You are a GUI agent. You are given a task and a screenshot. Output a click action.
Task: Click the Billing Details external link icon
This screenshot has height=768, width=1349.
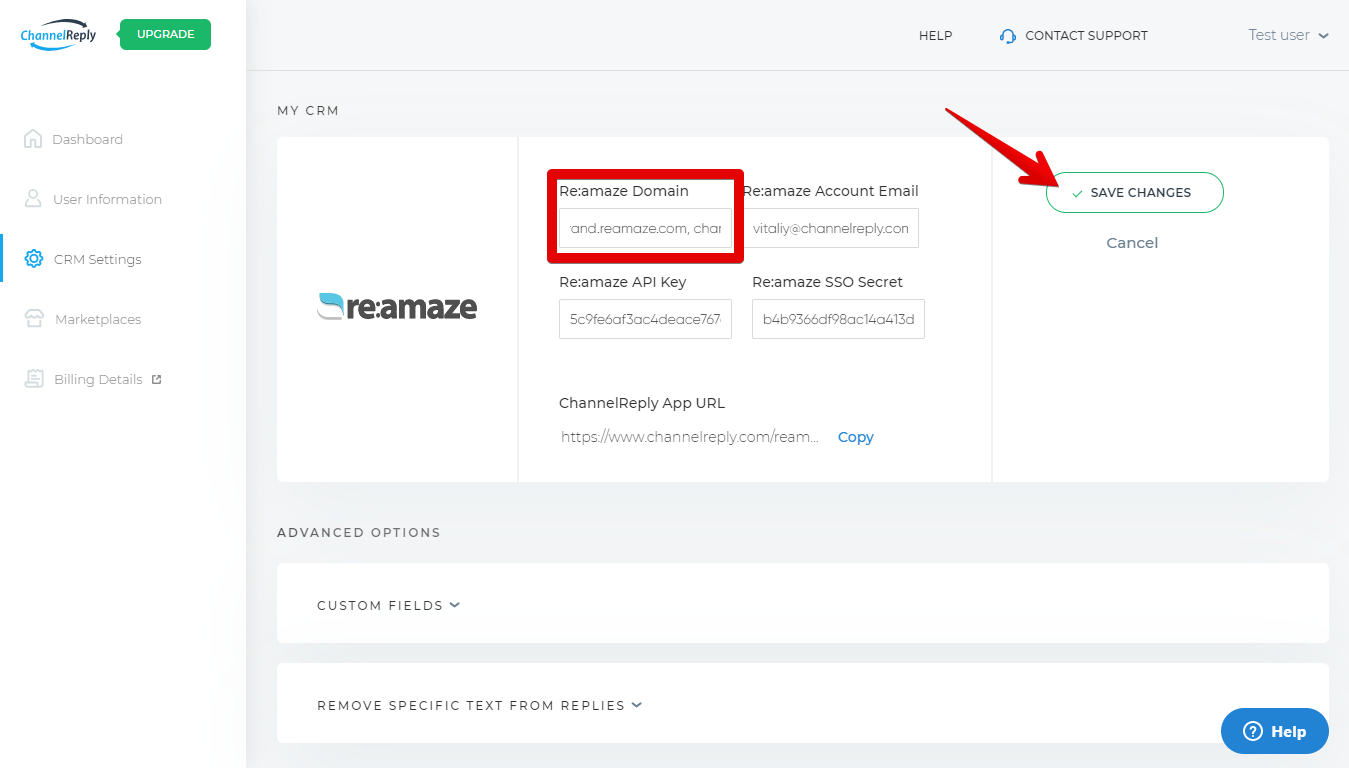156,379
